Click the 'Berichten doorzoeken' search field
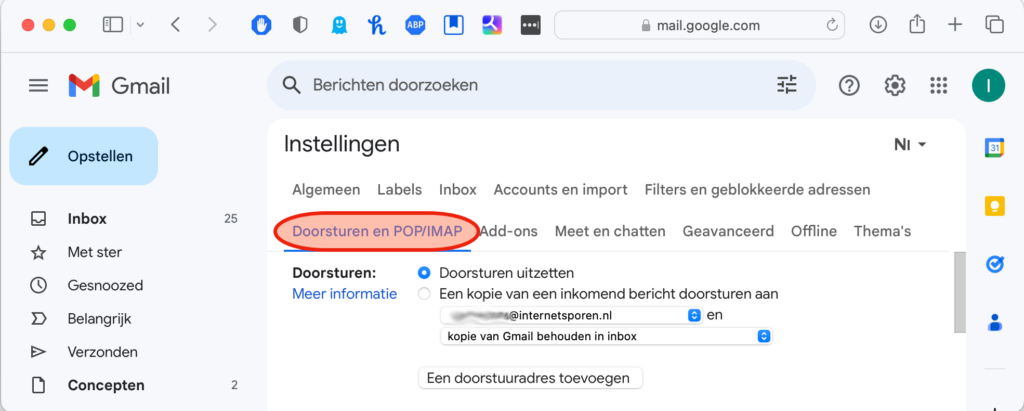Image resolution: width=1024 pixels, height=411 pixels. click(x=530, y=86)
